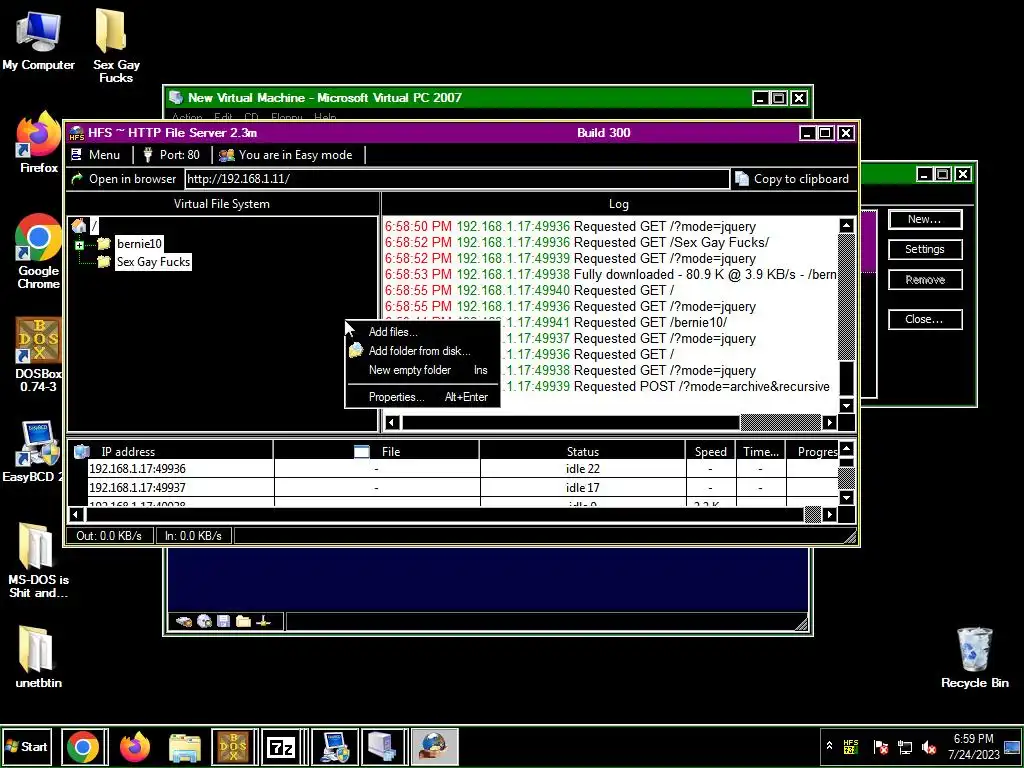Click the server URL address field
Screen dimensions: 1024x768
click(456, 178)
